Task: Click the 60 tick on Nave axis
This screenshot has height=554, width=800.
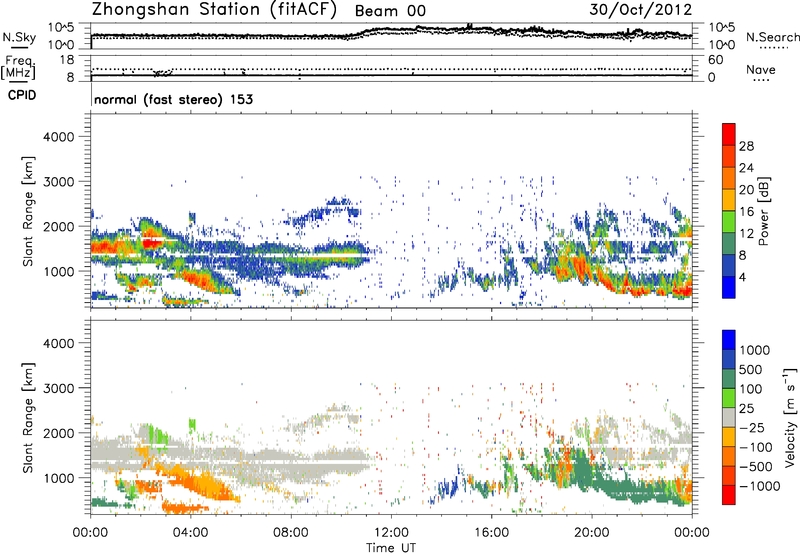Action: coord(715,60)
